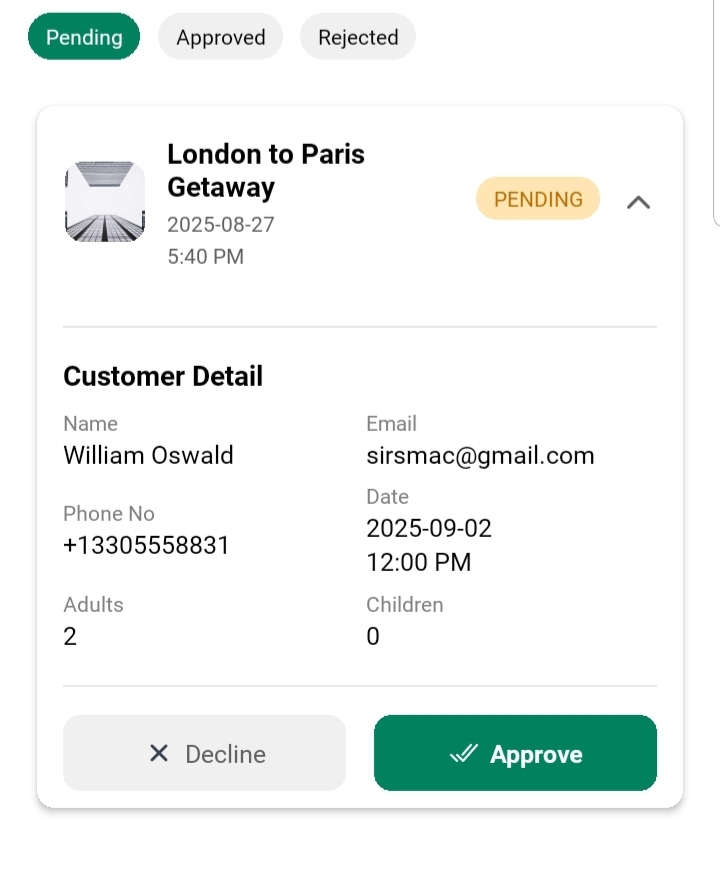Click the email sirsmac@gmail.com
This screenshot has height=877, width=720.
pos(480,456)
